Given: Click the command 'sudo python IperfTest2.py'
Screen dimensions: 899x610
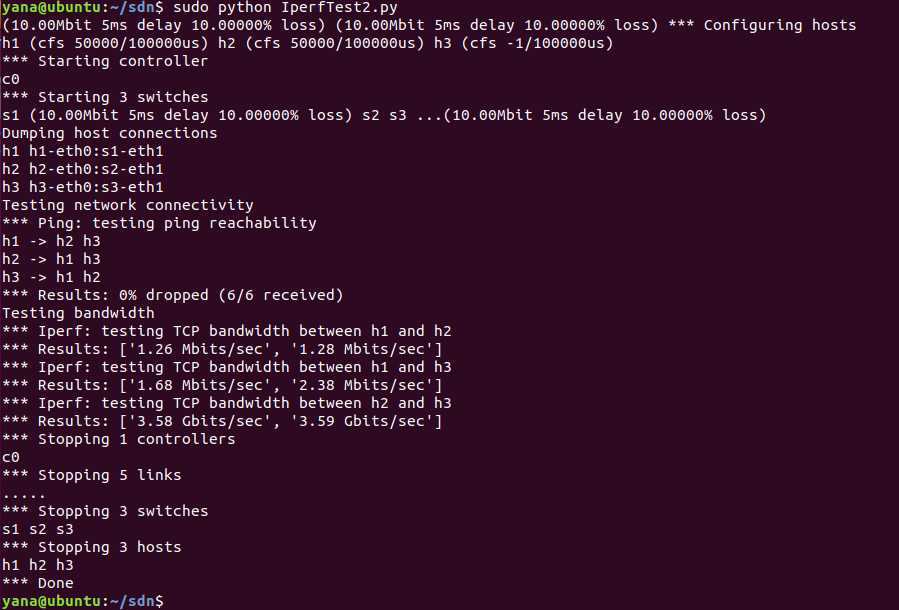Looking at the screenshot, I should pyautogui.click(x=285, y=7).
